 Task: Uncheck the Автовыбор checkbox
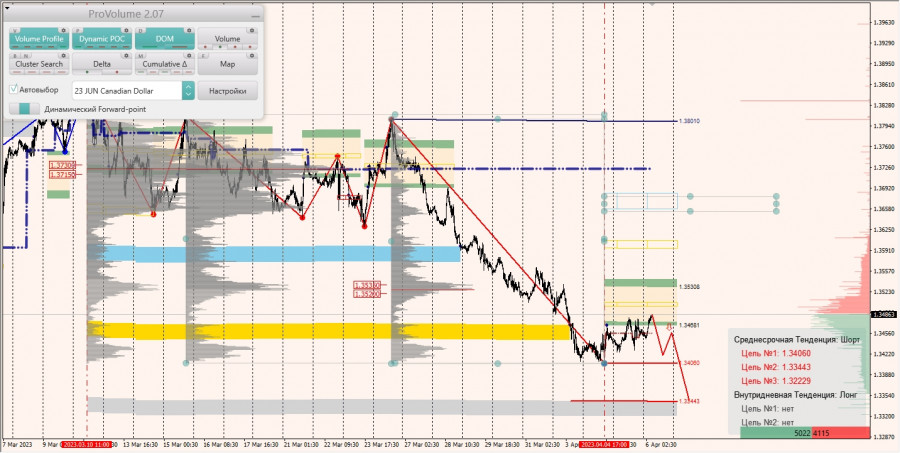click(13, 90)
